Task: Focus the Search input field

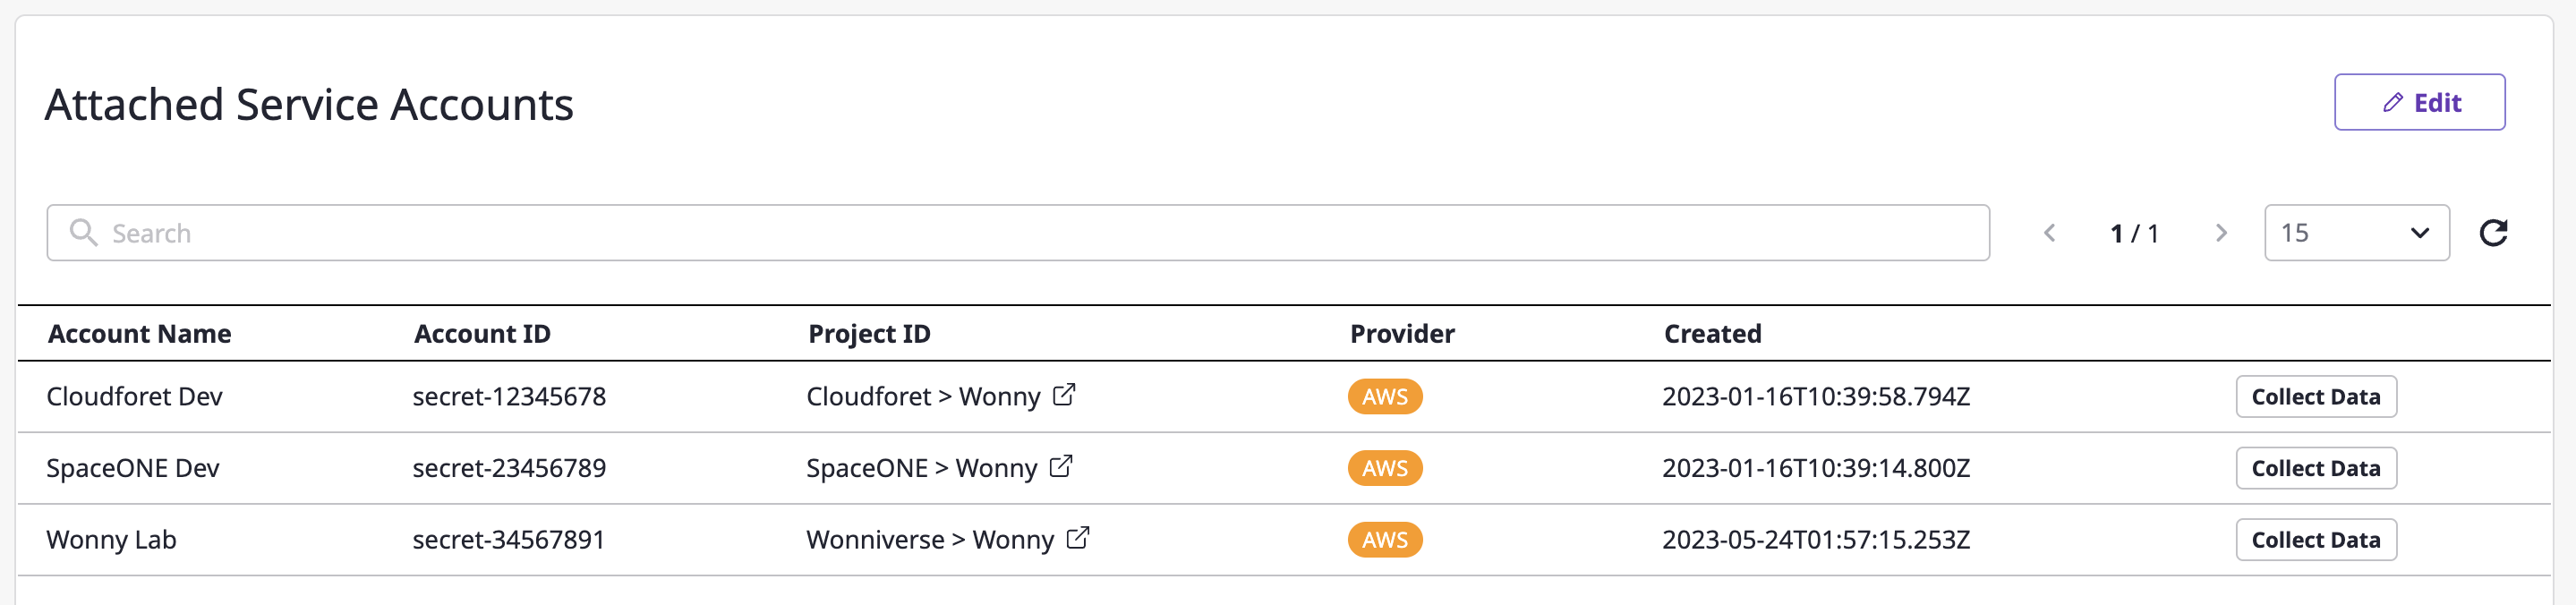Action: [x=1016, y=233]
